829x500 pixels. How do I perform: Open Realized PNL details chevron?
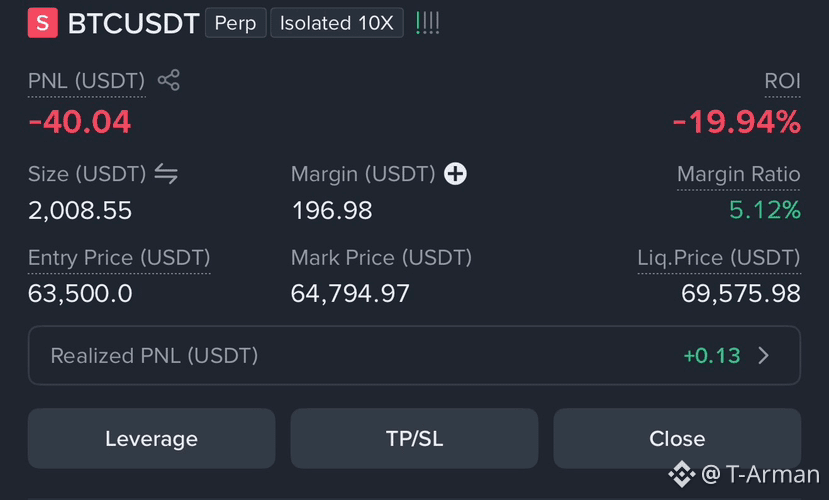[x=763, y=356]
